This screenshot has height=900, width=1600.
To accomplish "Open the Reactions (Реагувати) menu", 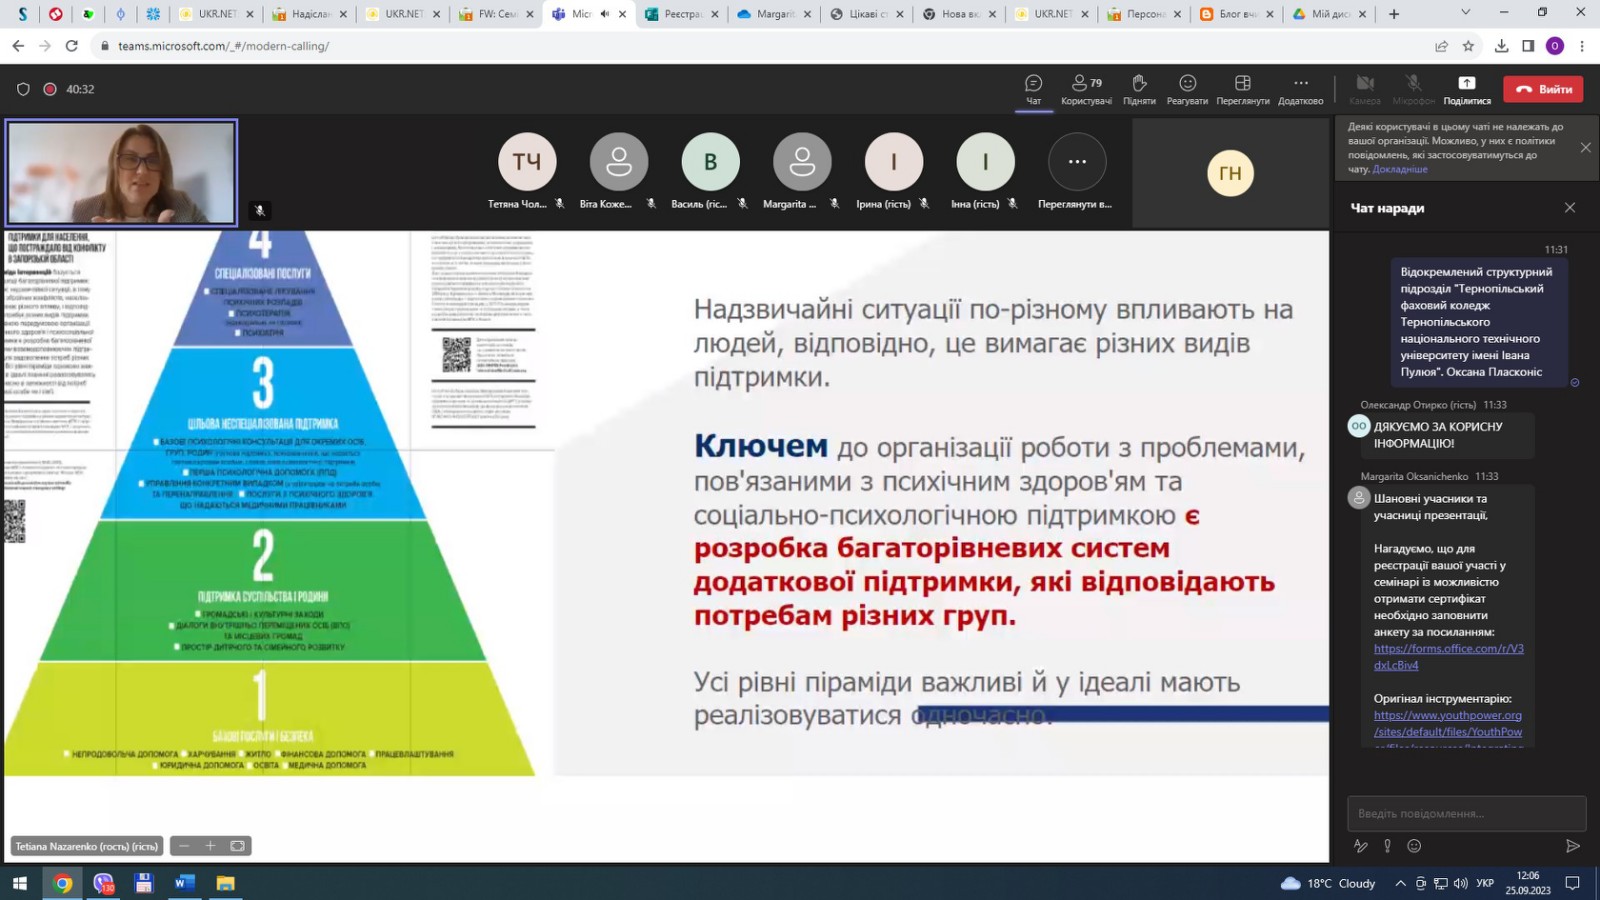I will point(1187,89).
